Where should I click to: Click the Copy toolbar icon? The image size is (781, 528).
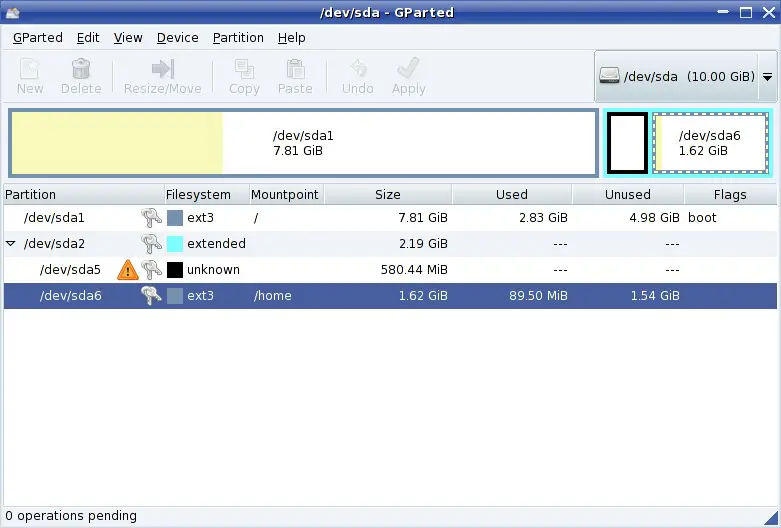[x=244, y=69]
